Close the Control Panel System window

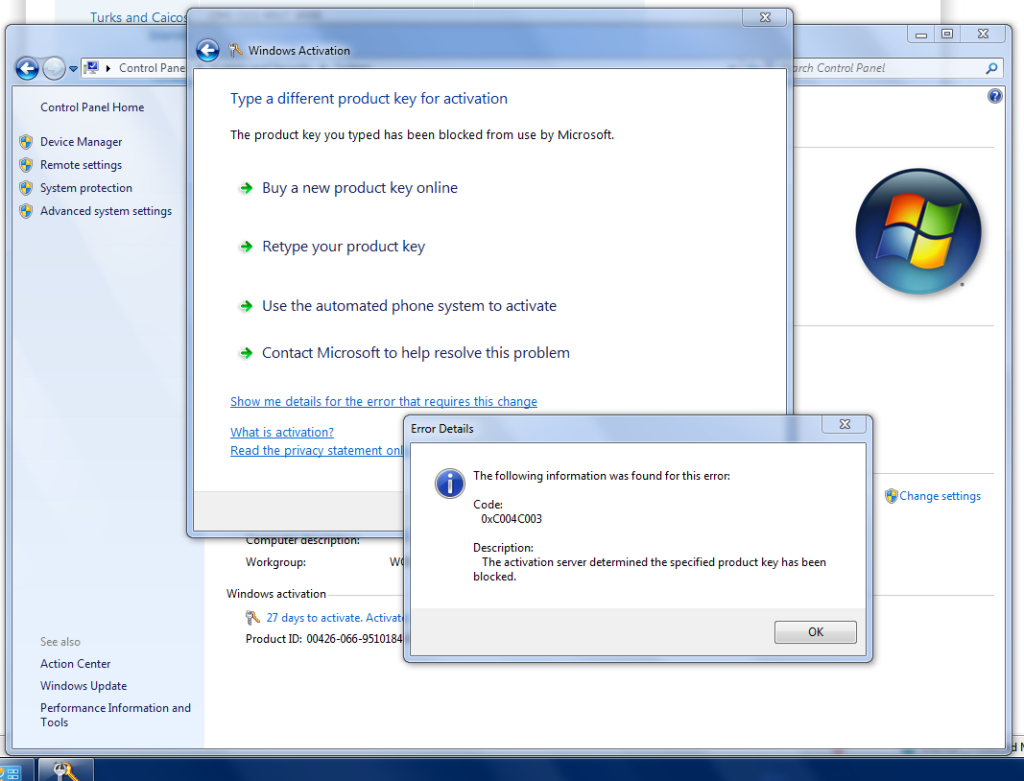click(x=983, y=35)
